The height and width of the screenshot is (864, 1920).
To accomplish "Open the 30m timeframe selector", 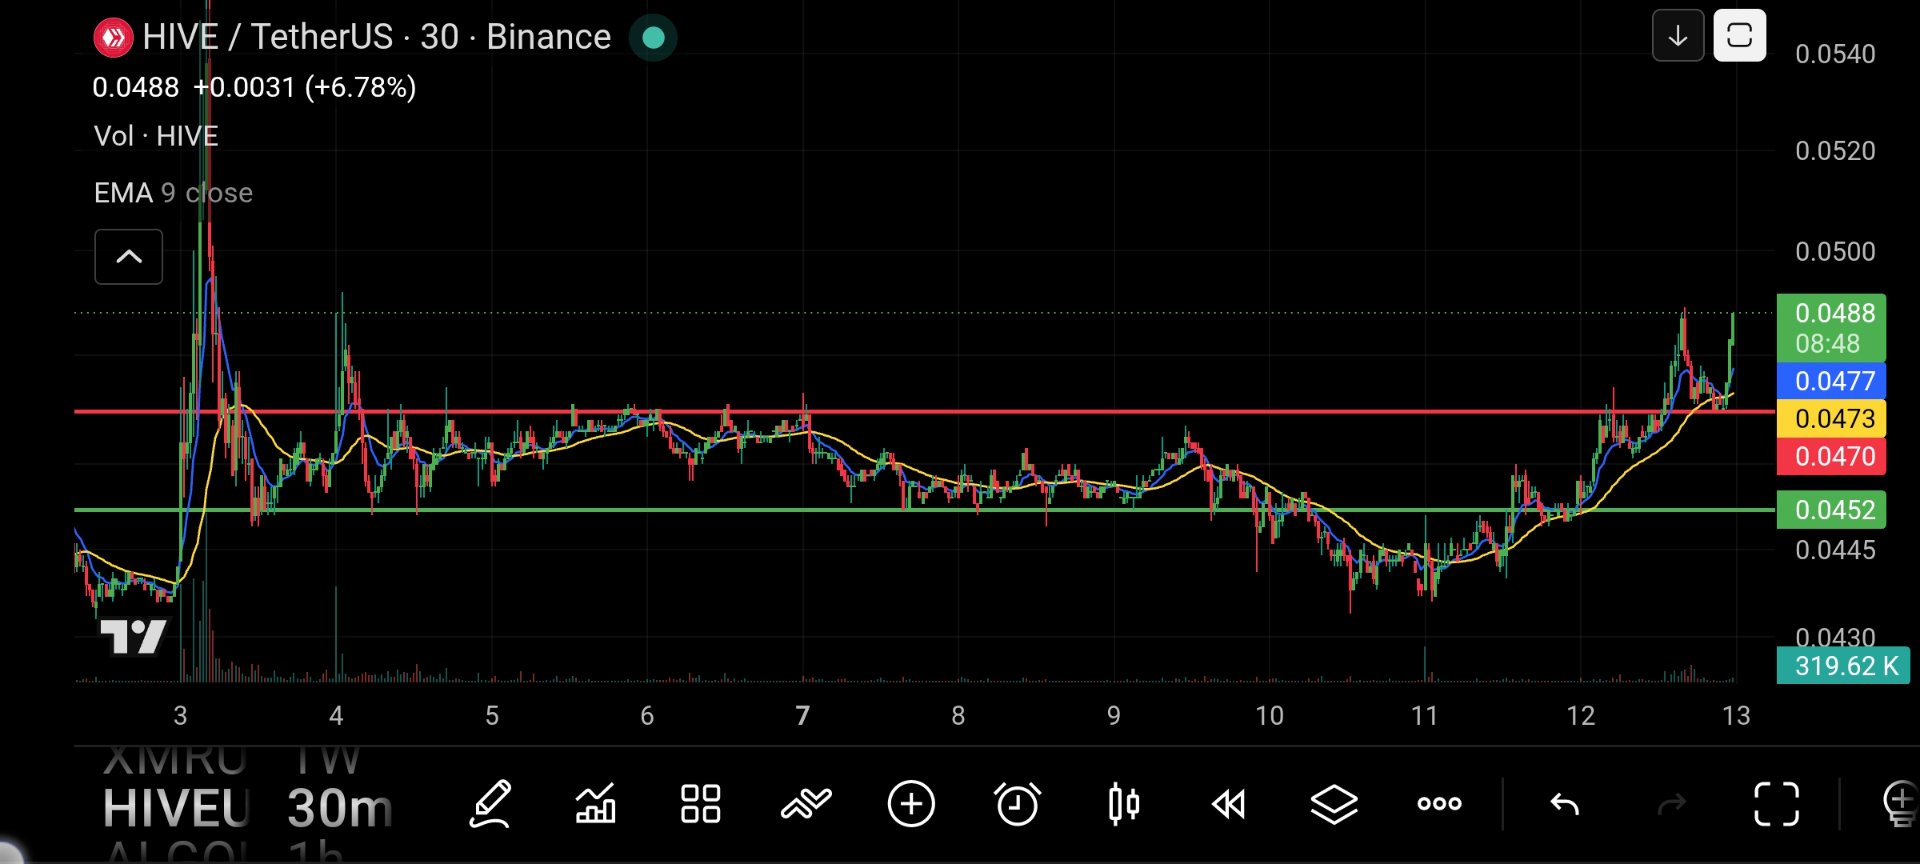I will point(339,808).
